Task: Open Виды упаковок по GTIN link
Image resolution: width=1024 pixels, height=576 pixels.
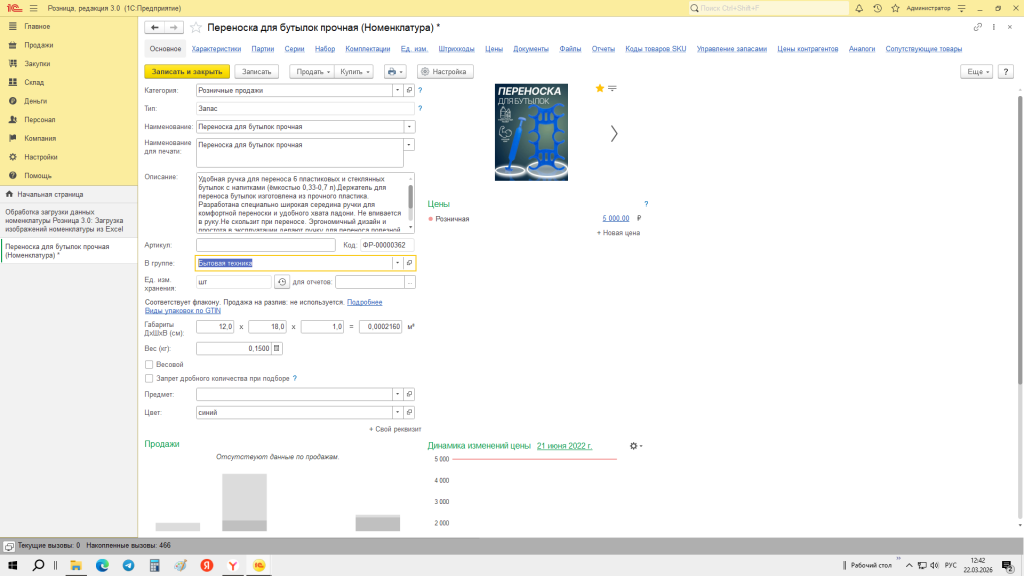Action: pyautogui.click(x=183, y=311)
